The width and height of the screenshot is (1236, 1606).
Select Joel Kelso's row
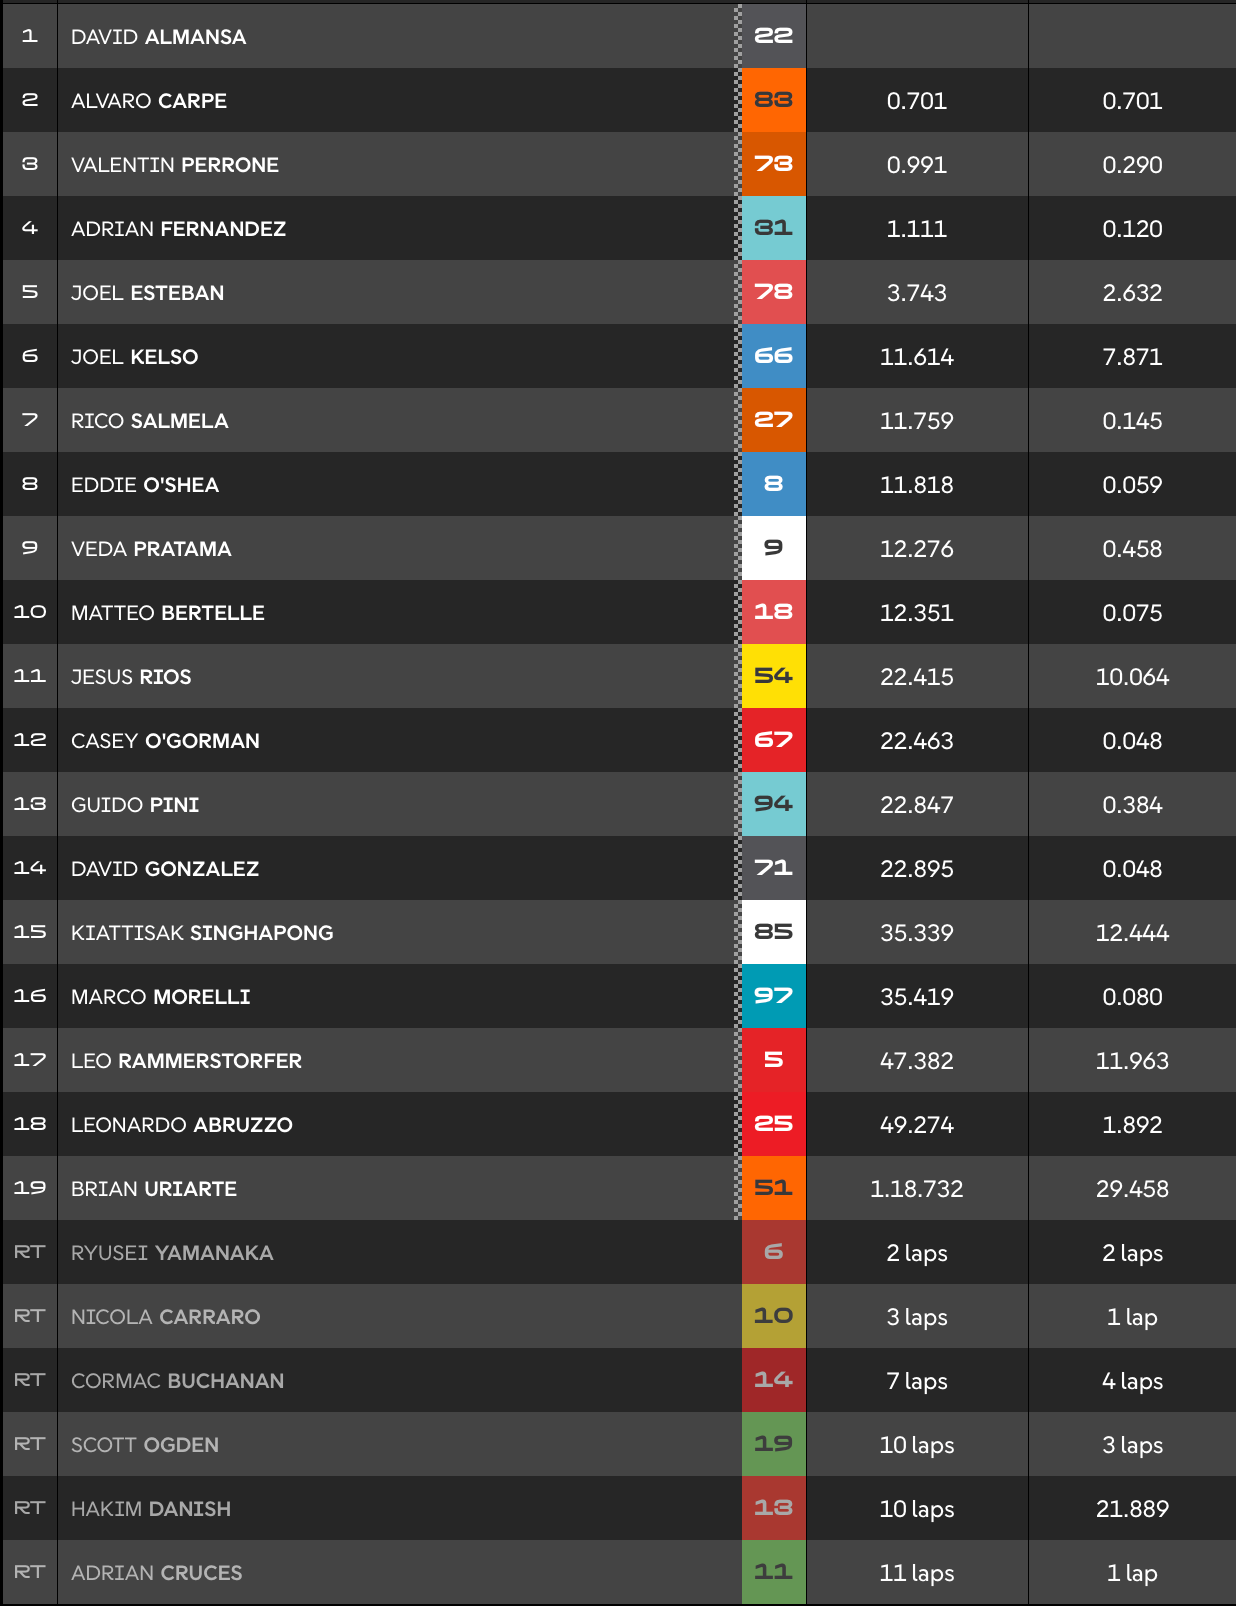tap(618, 356)
